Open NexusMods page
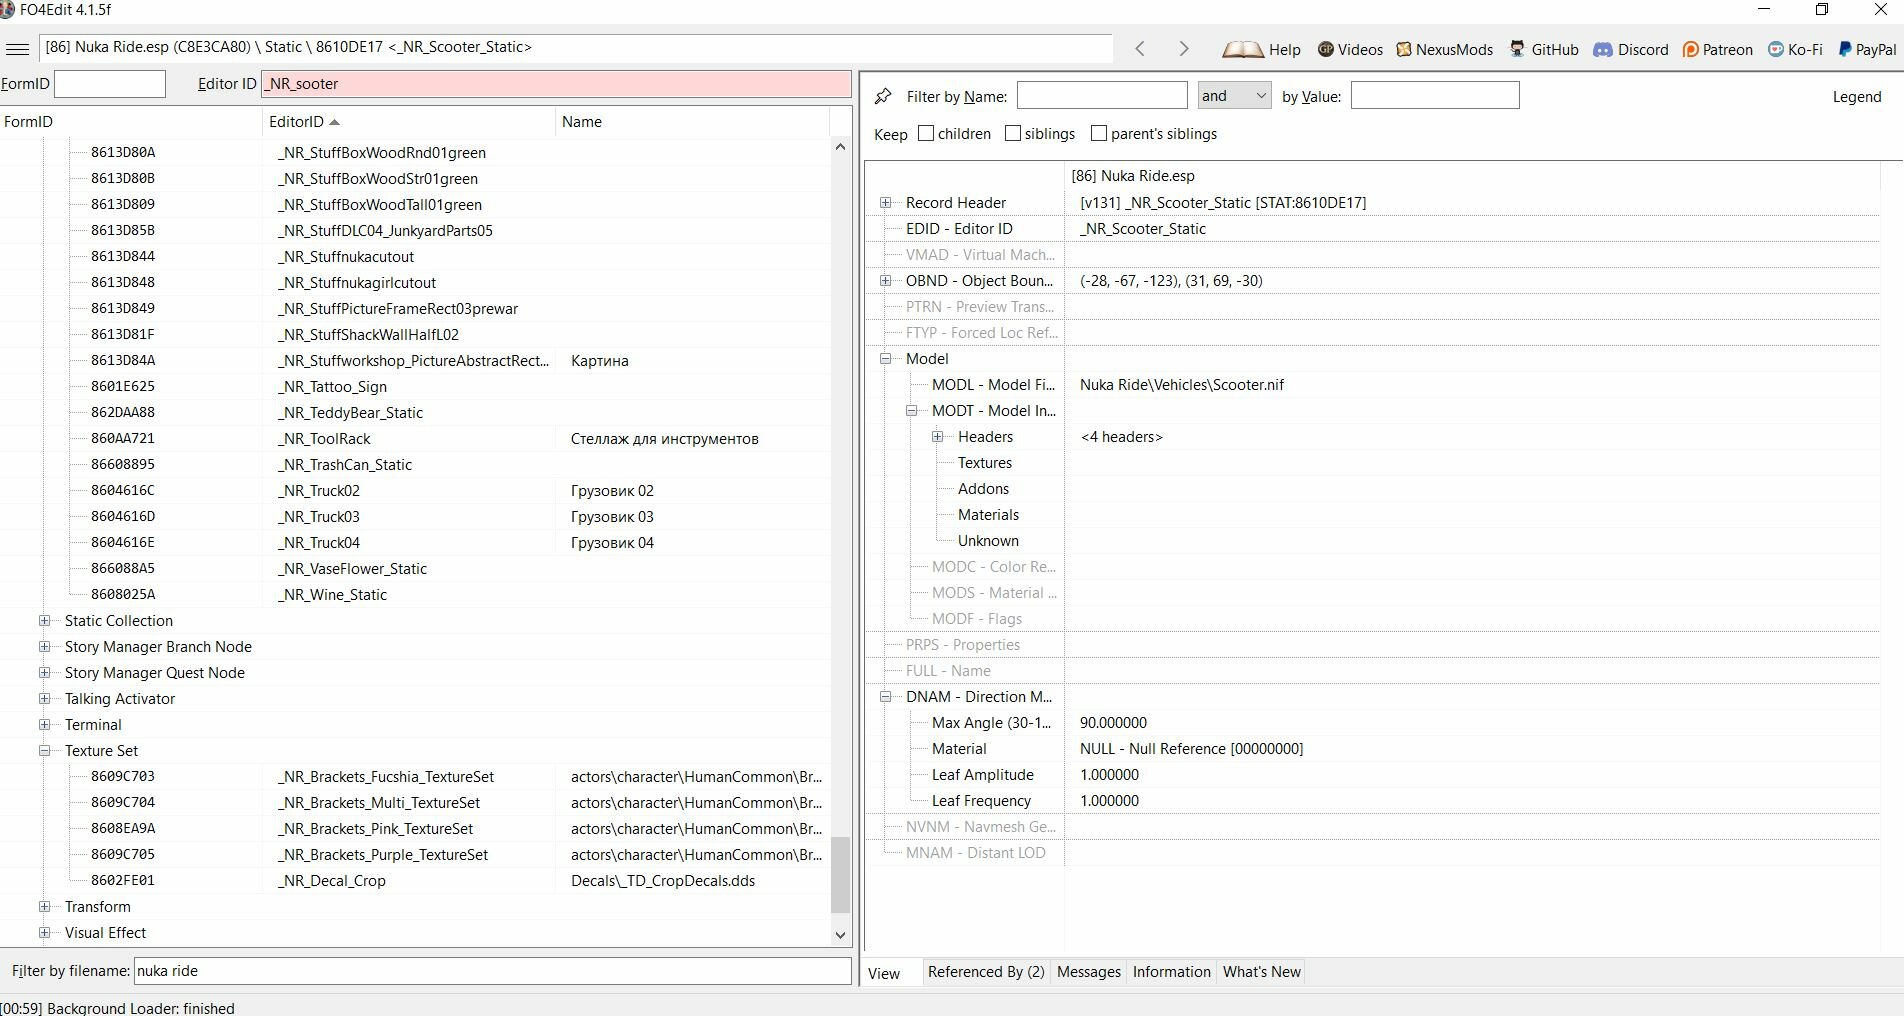The image size is (1904, 1016). point(1444,49)
